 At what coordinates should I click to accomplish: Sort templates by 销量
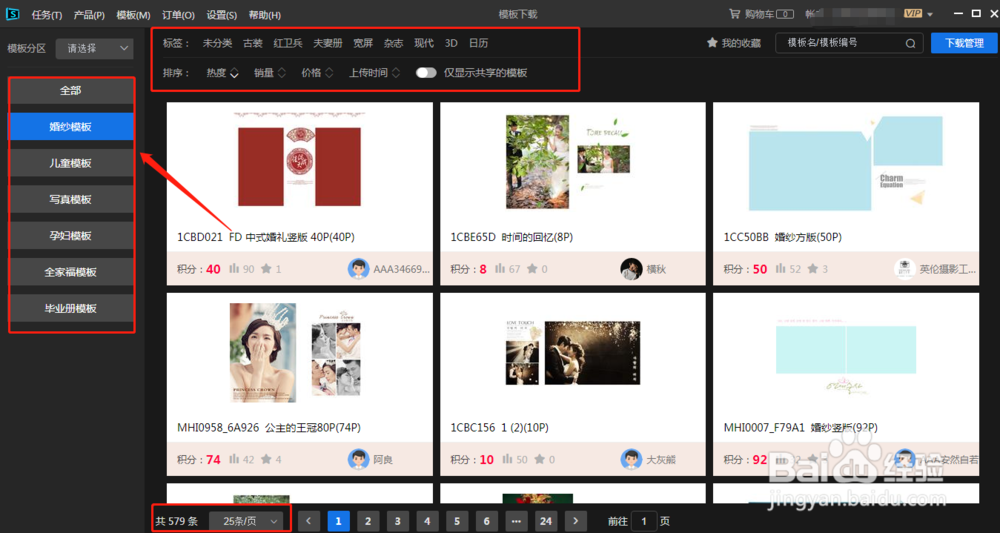[269, 73]
